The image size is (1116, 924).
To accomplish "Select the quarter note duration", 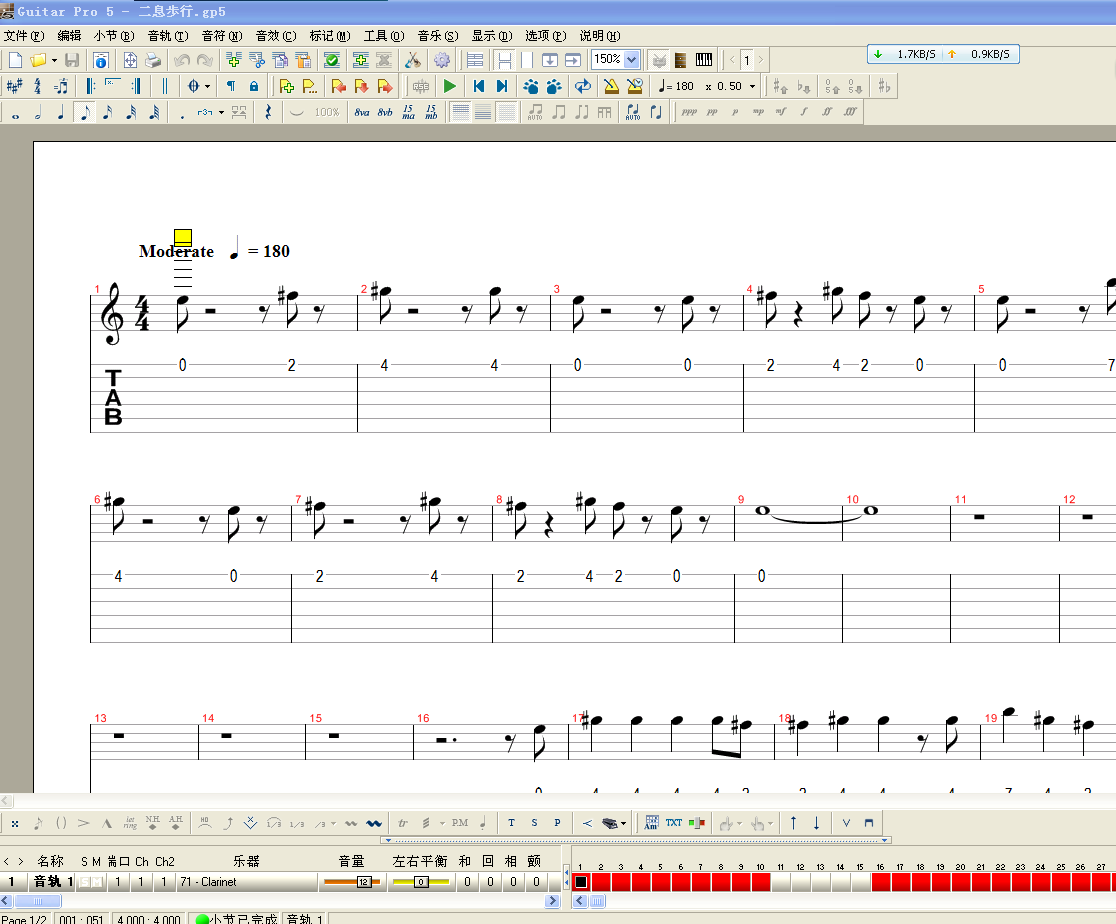I will 61,112.
